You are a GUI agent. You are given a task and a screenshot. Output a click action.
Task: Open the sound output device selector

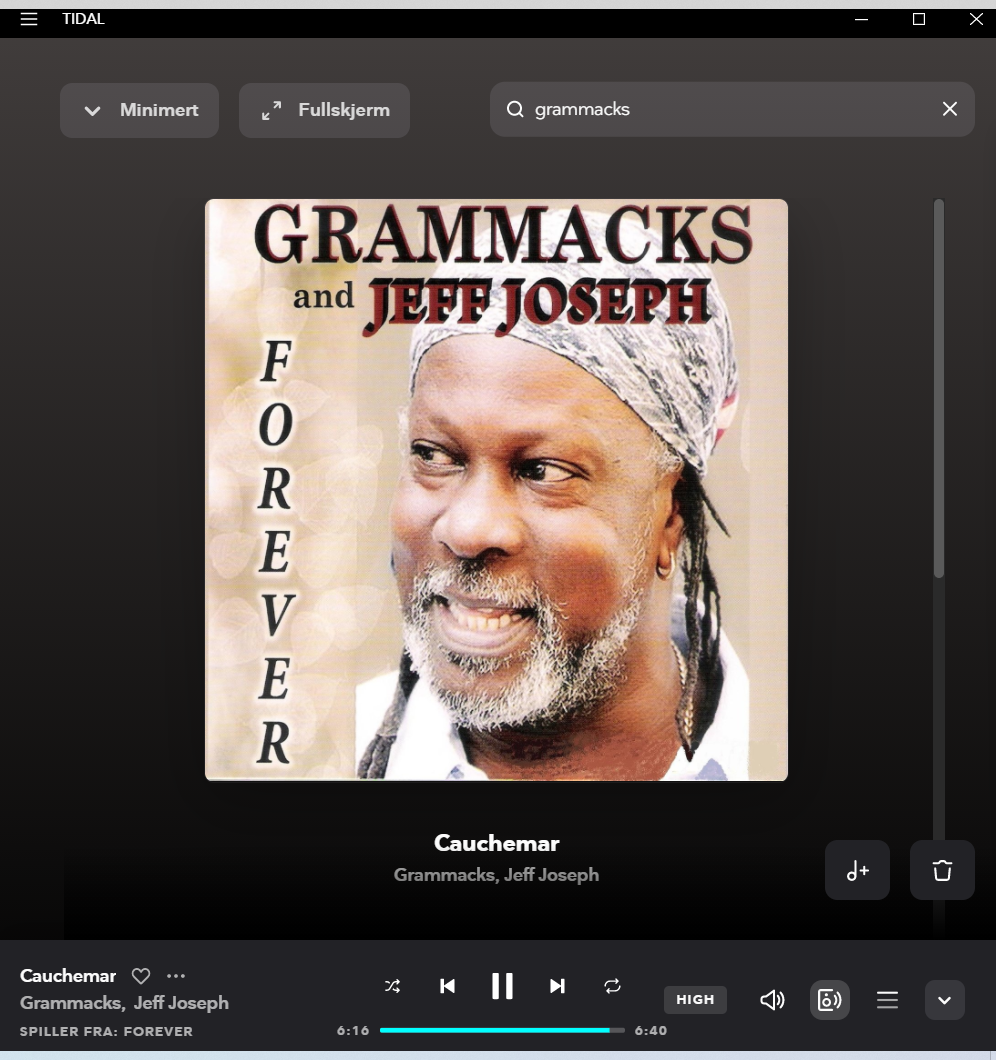(830, 1000)
